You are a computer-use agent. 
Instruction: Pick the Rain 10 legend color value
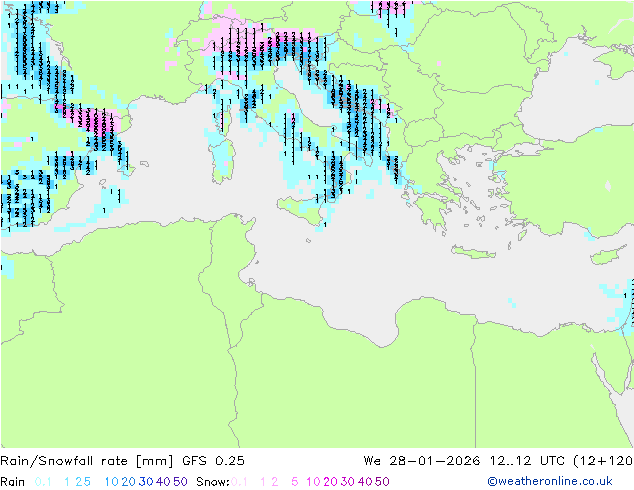[x=112, y=482]
